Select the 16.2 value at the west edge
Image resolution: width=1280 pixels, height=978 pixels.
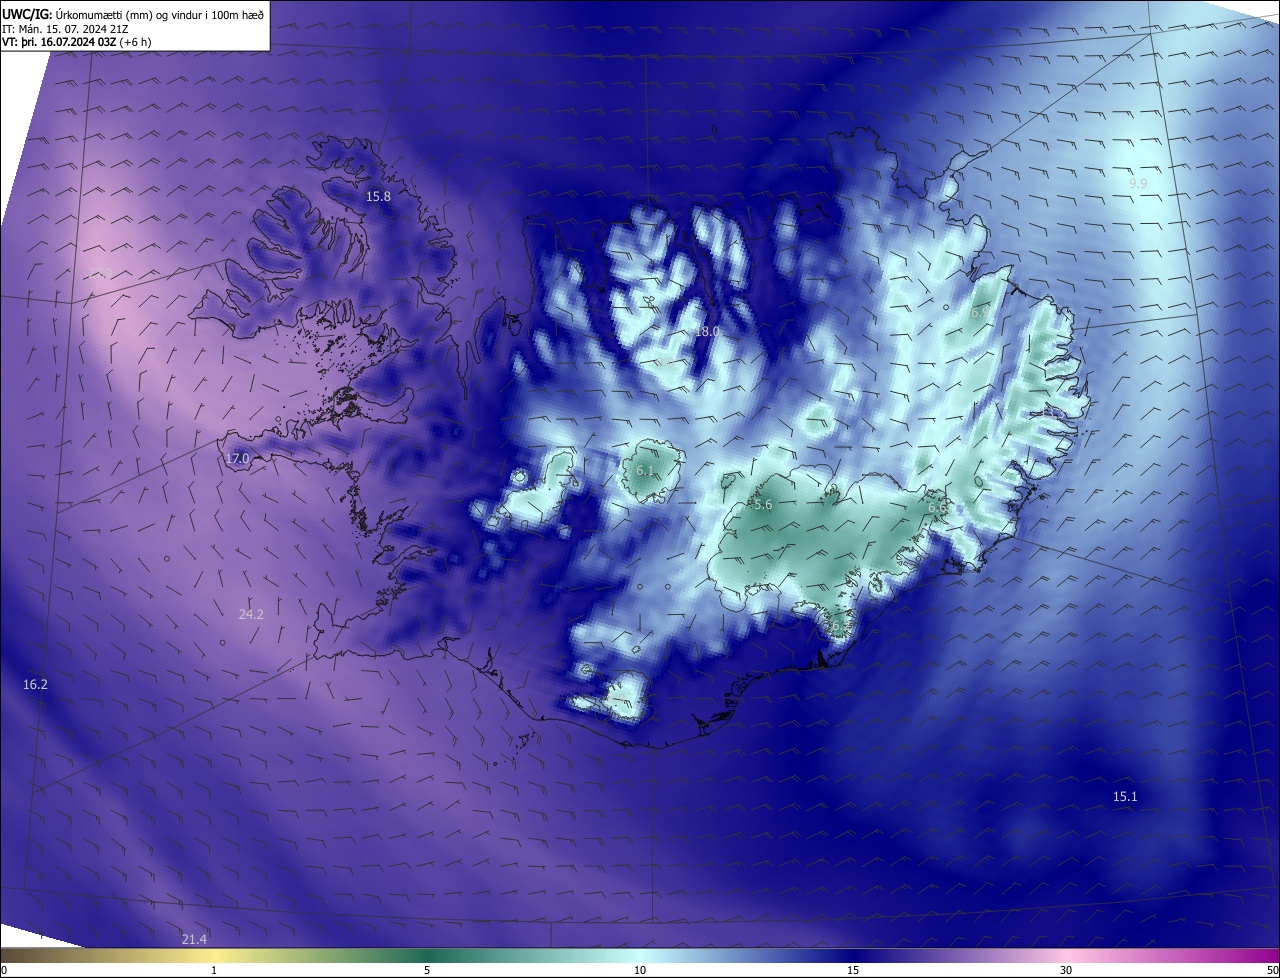[x=35, y=685]
